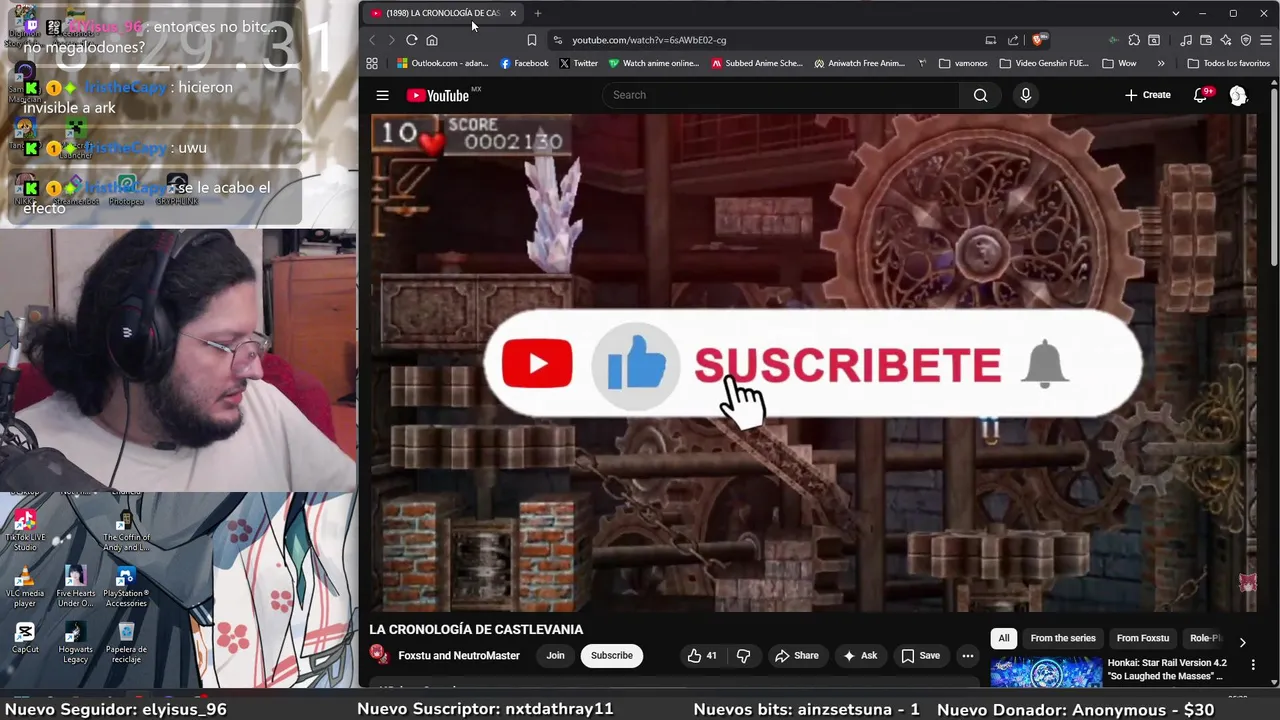Open Create menu on YouTube
This screenshot has height=720, width=1280.
click(x=1147, y=95)
